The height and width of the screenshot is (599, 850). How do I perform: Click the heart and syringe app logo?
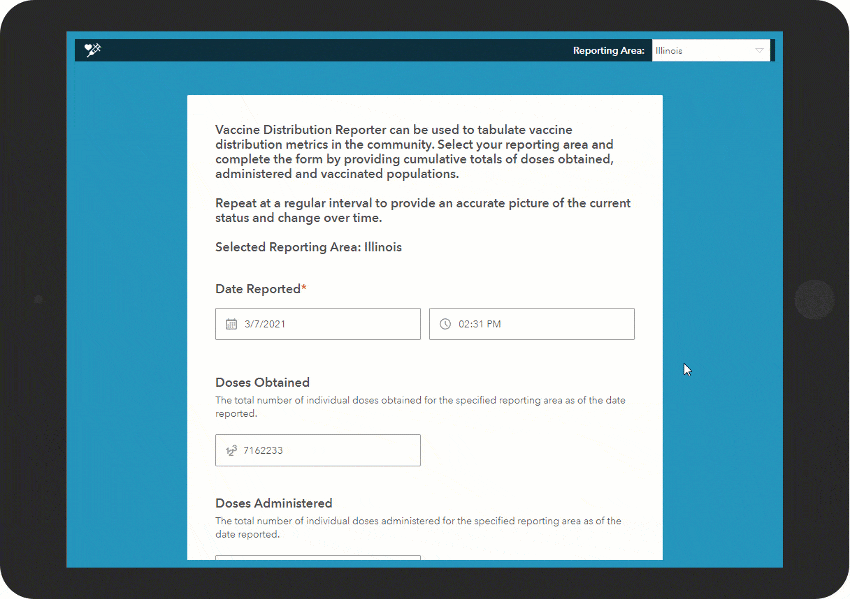[93, 50]
